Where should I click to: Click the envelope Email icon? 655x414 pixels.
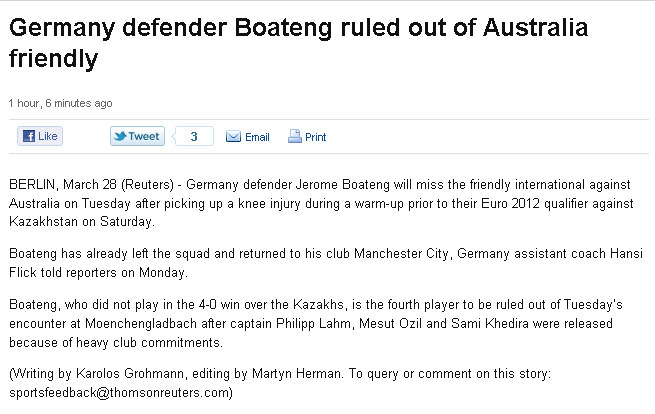(233, 137)
